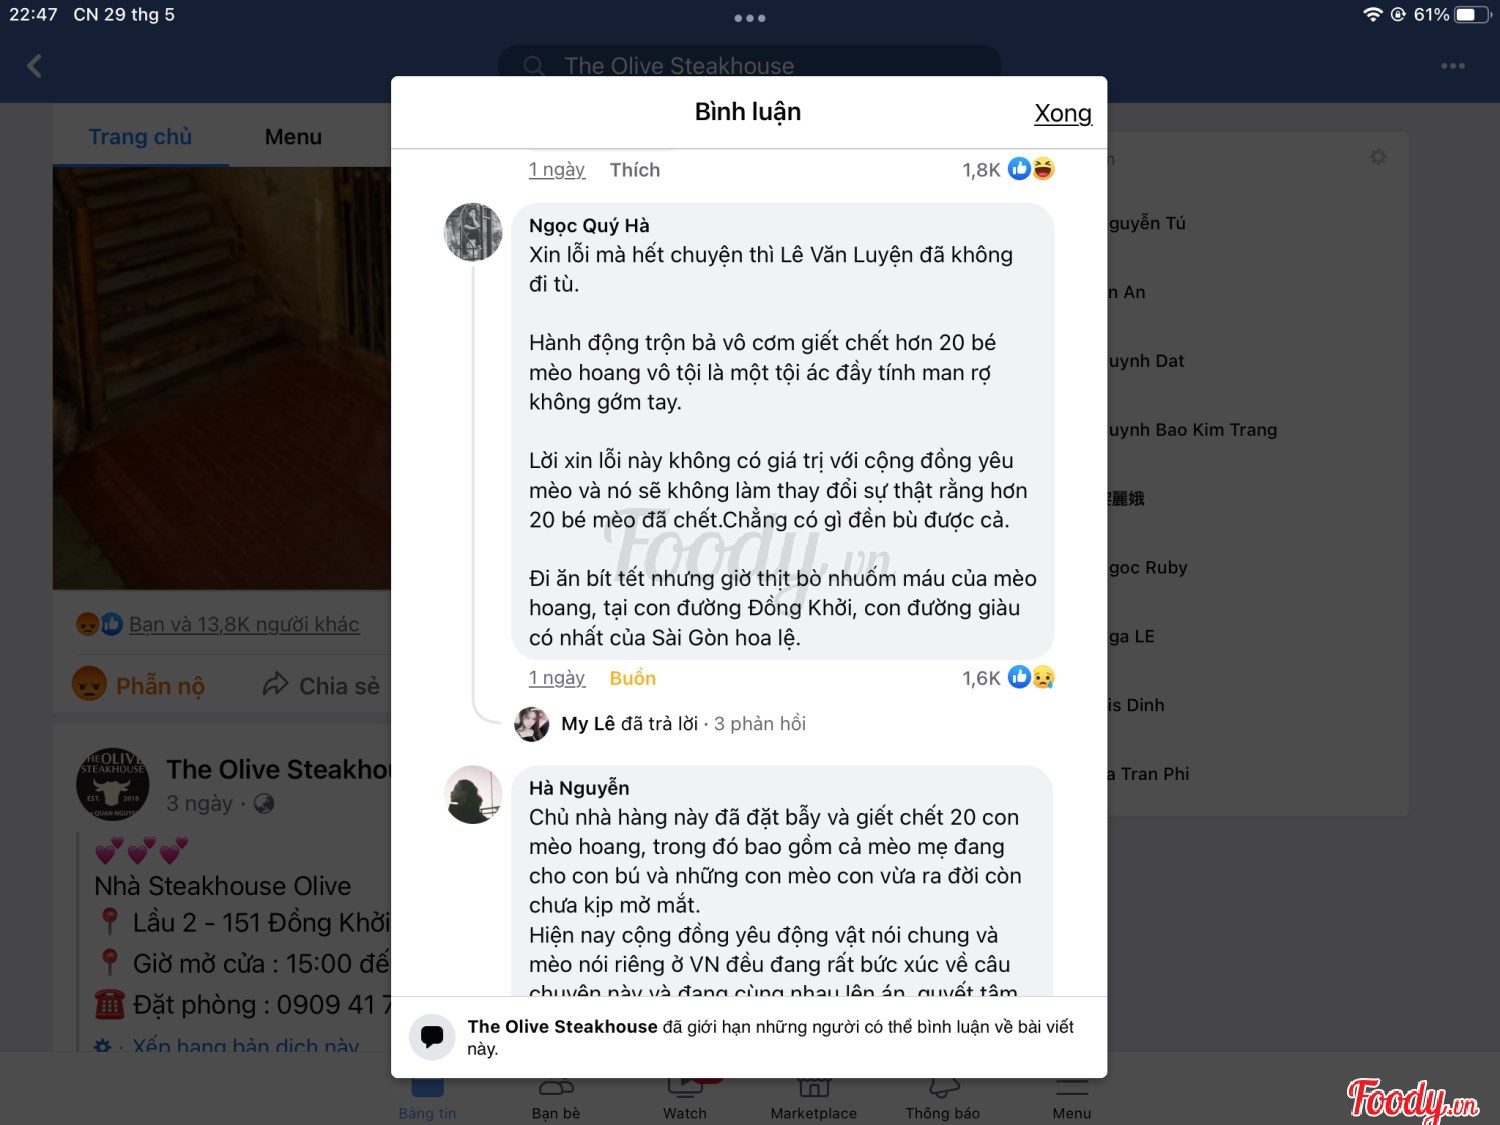Open Ngọc Quý Hà's profile picture

tap(473, 232)
